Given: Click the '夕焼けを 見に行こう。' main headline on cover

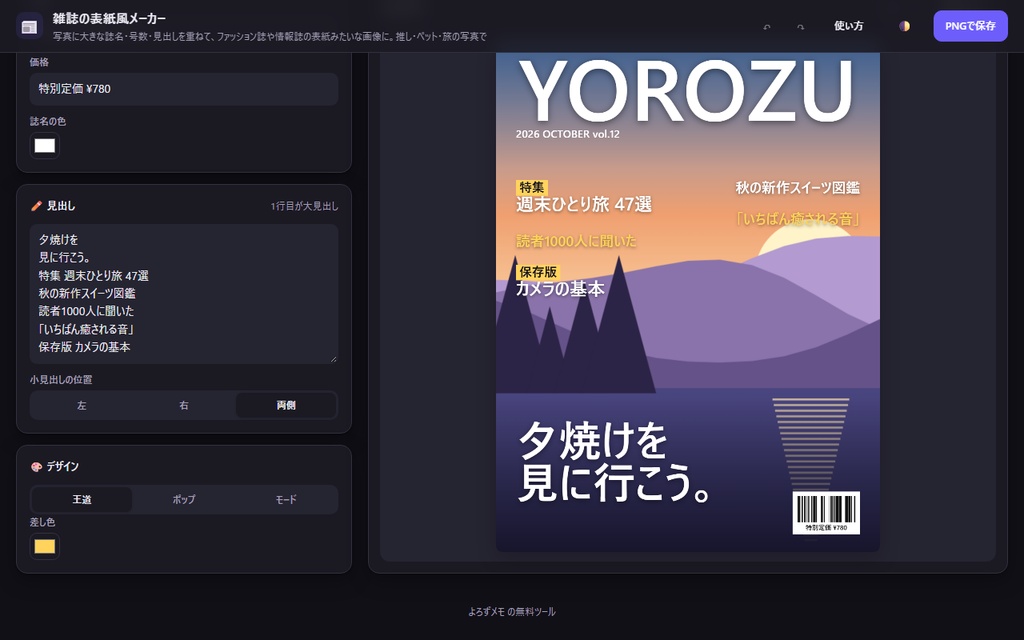Looking at the screenshot, I should tap(615, 462).
